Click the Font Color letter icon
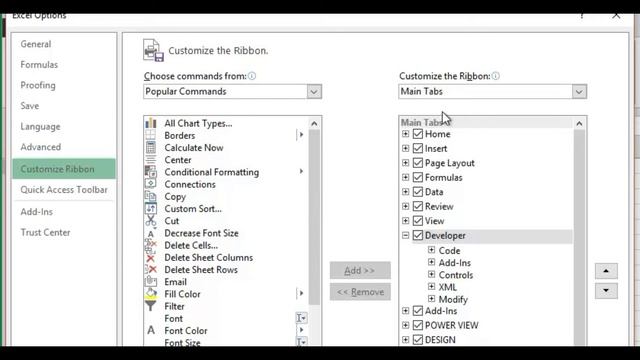Image resolution: width=640 pixels, height=360 pixels. tap(151, 330)
